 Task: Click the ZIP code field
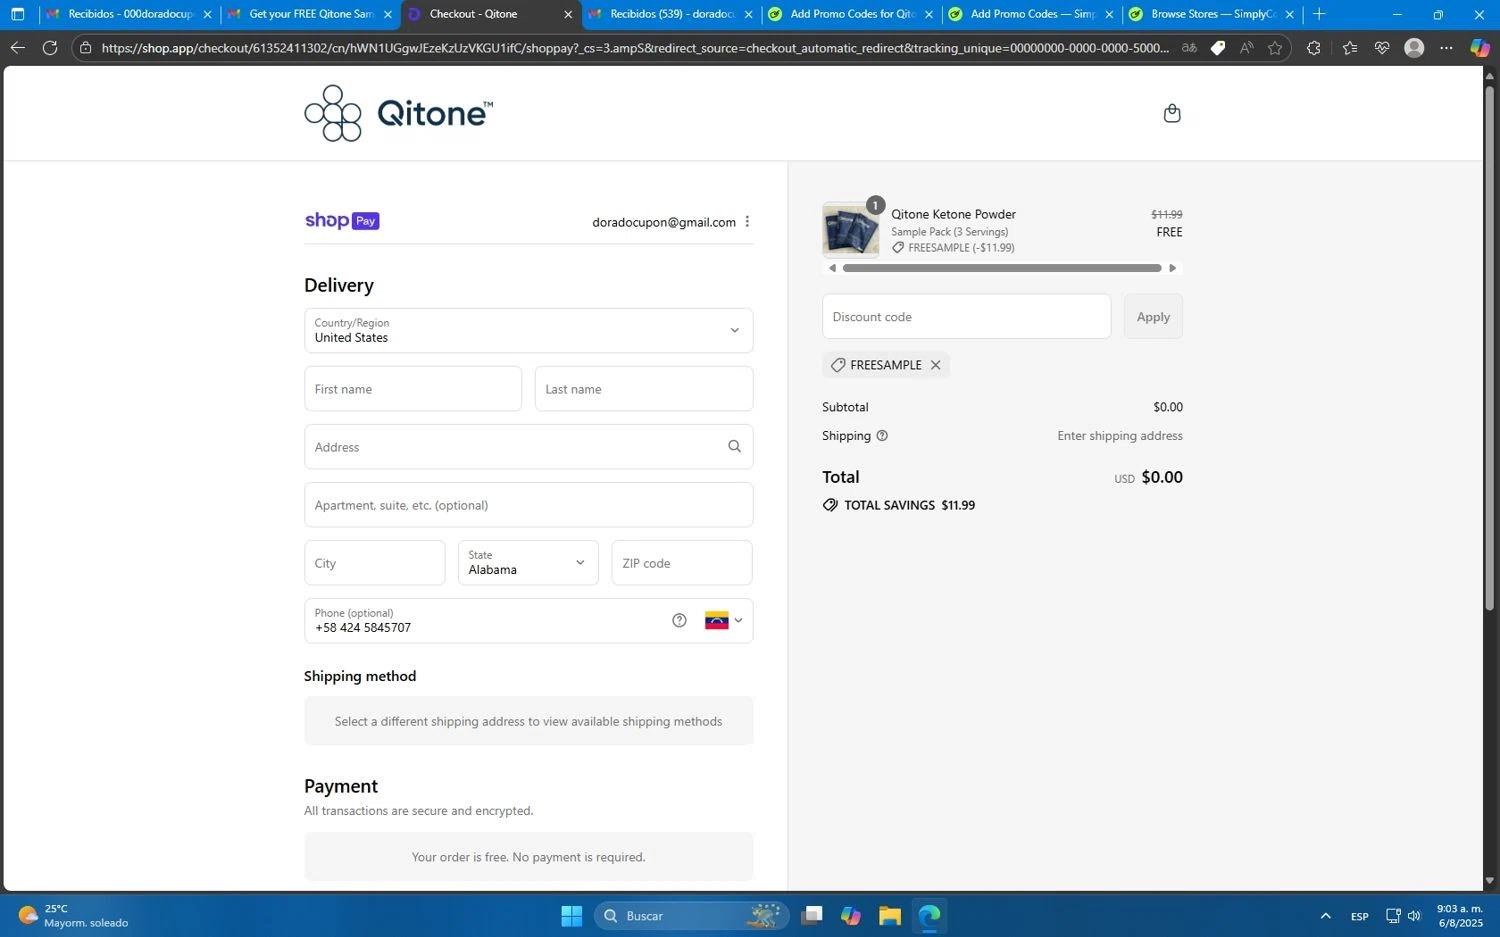682,562
